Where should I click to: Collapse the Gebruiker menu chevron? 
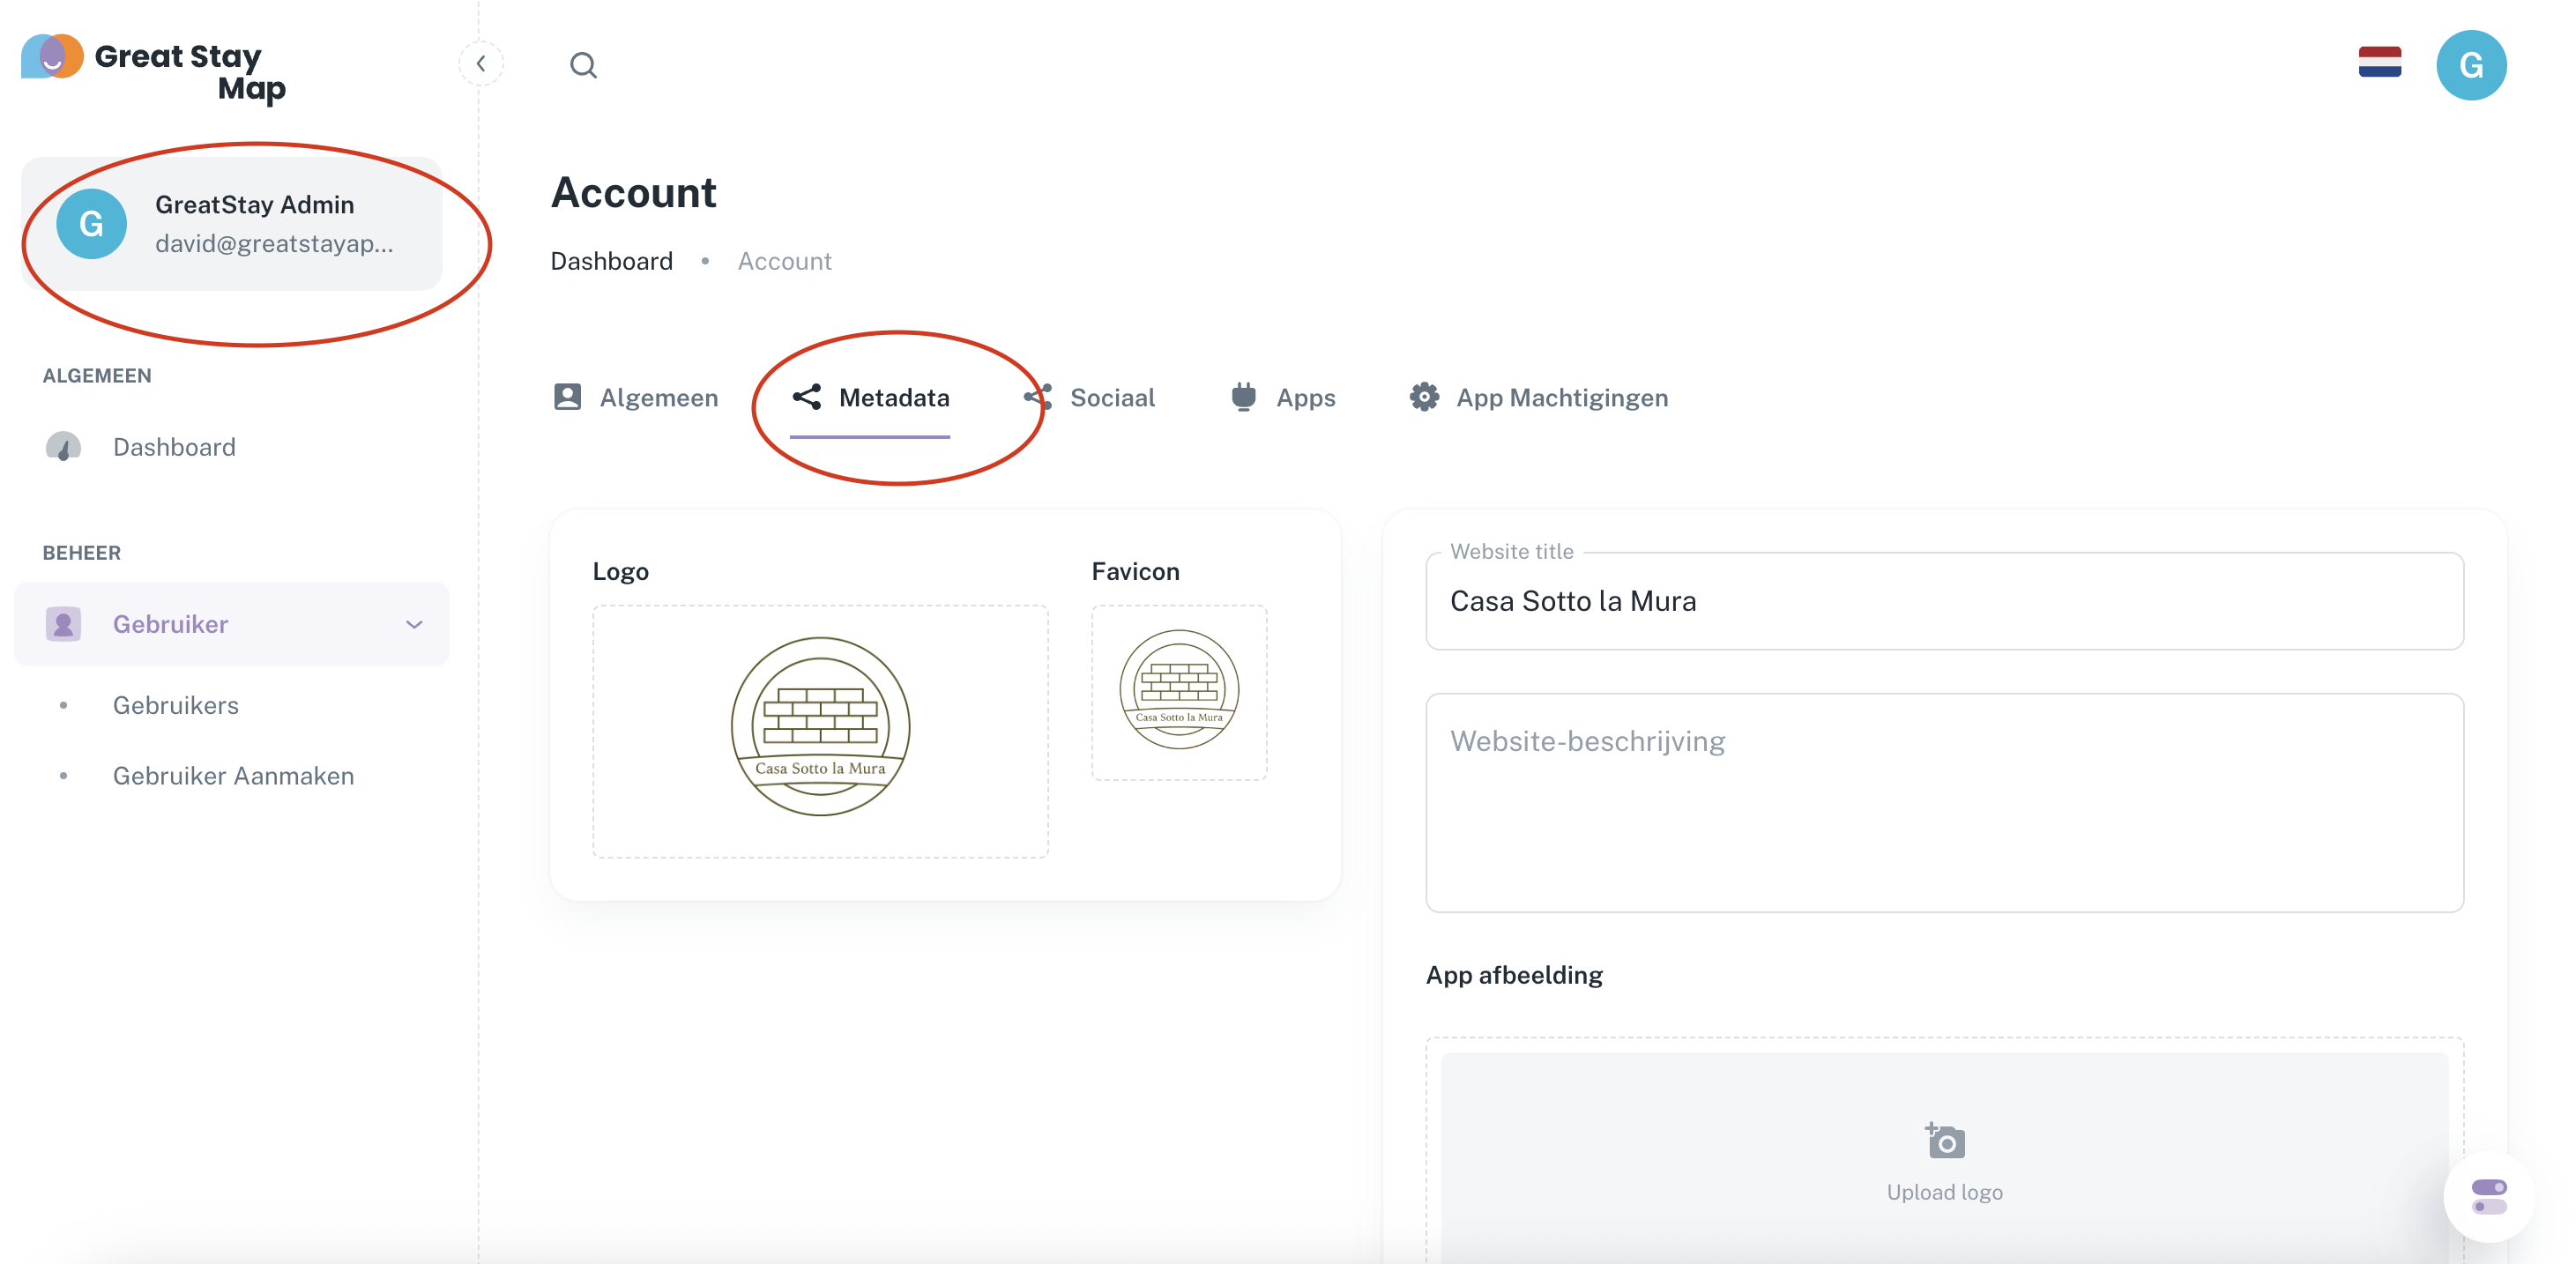(x=414, y=624)
